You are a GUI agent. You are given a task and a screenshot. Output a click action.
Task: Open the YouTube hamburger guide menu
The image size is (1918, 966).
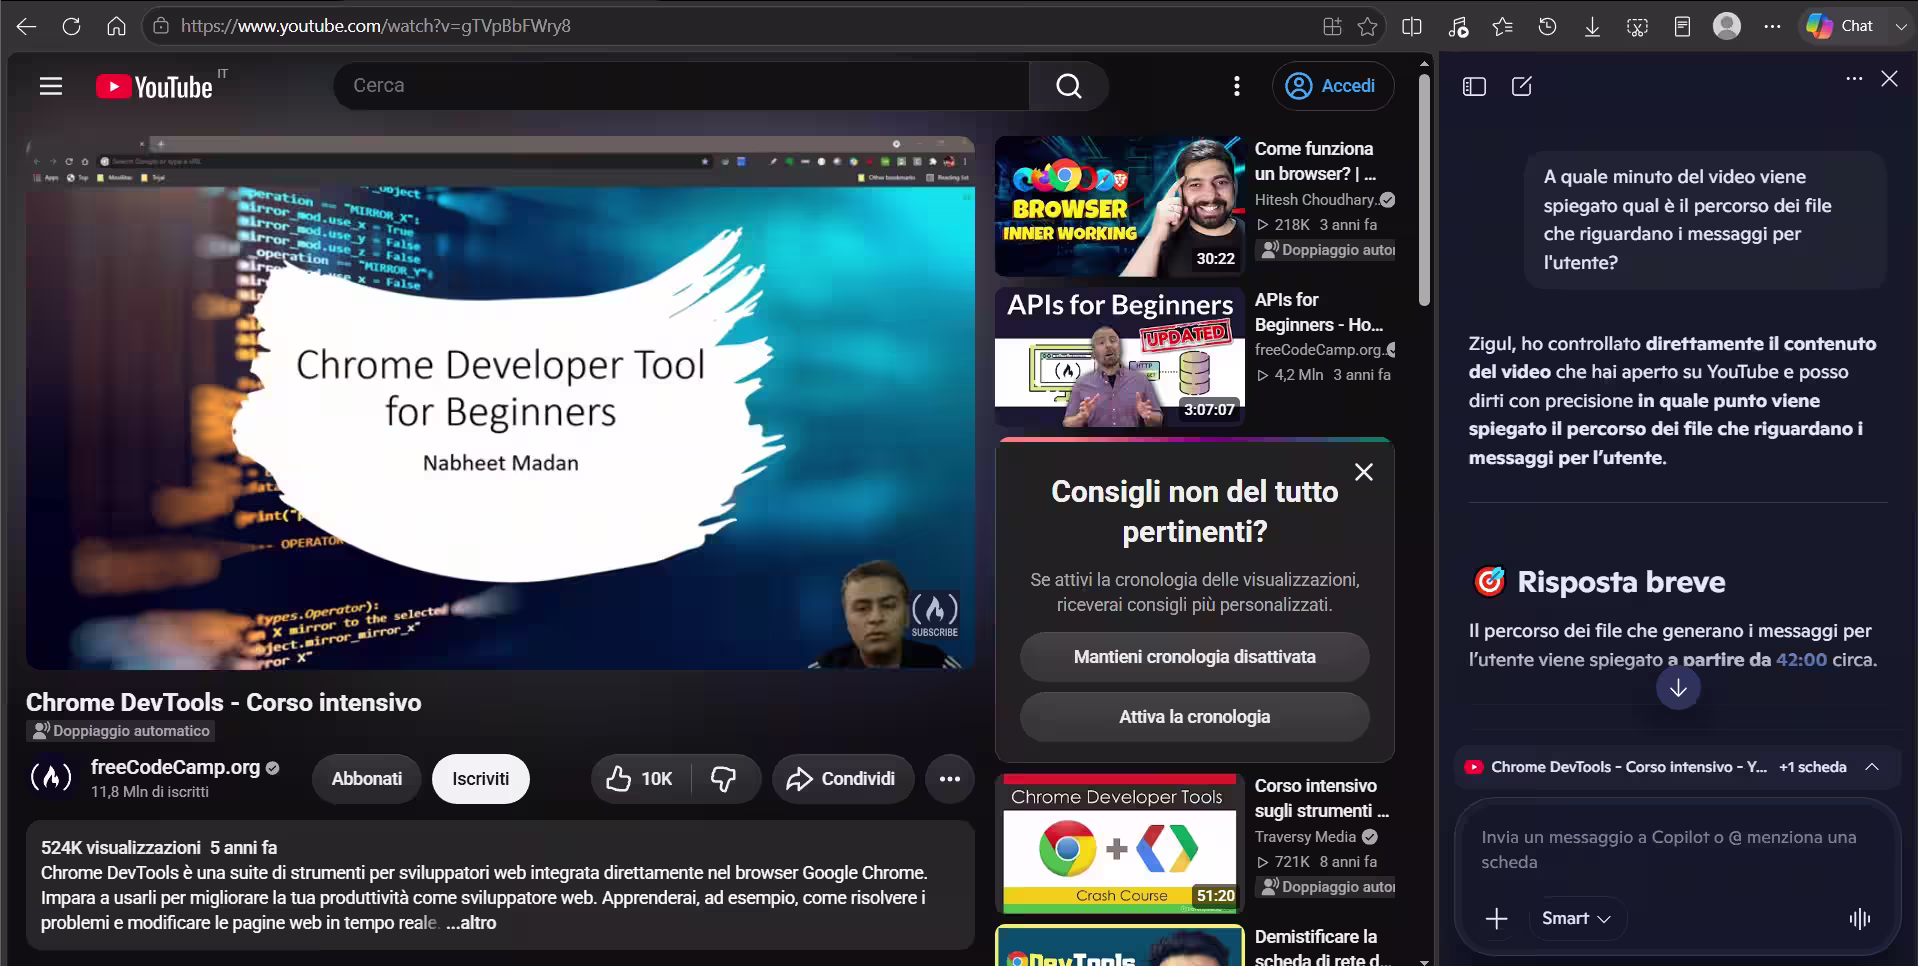click(x=51, y=86)
